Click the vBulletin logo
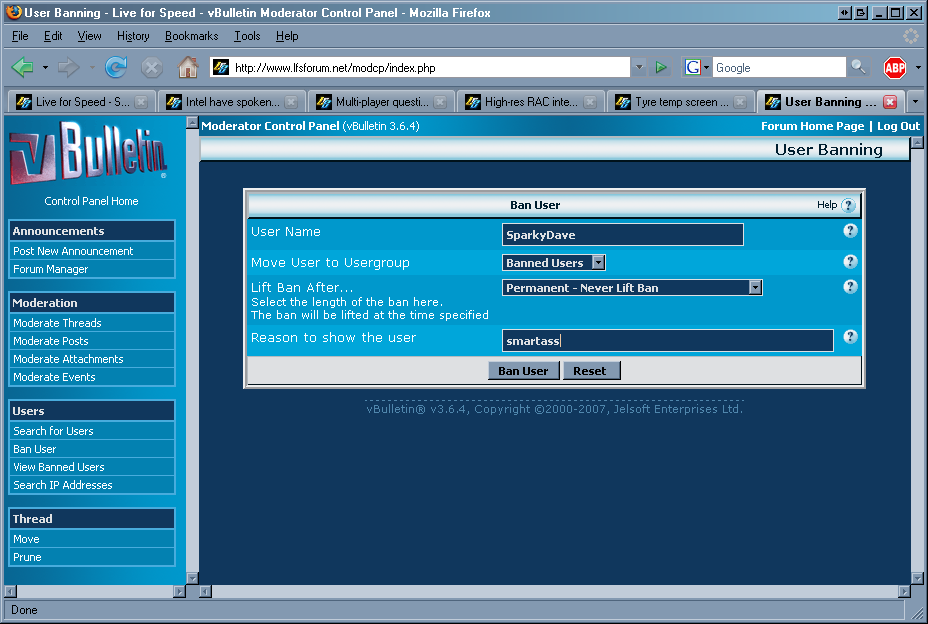 pyautogui.click(x=89, y=151)
